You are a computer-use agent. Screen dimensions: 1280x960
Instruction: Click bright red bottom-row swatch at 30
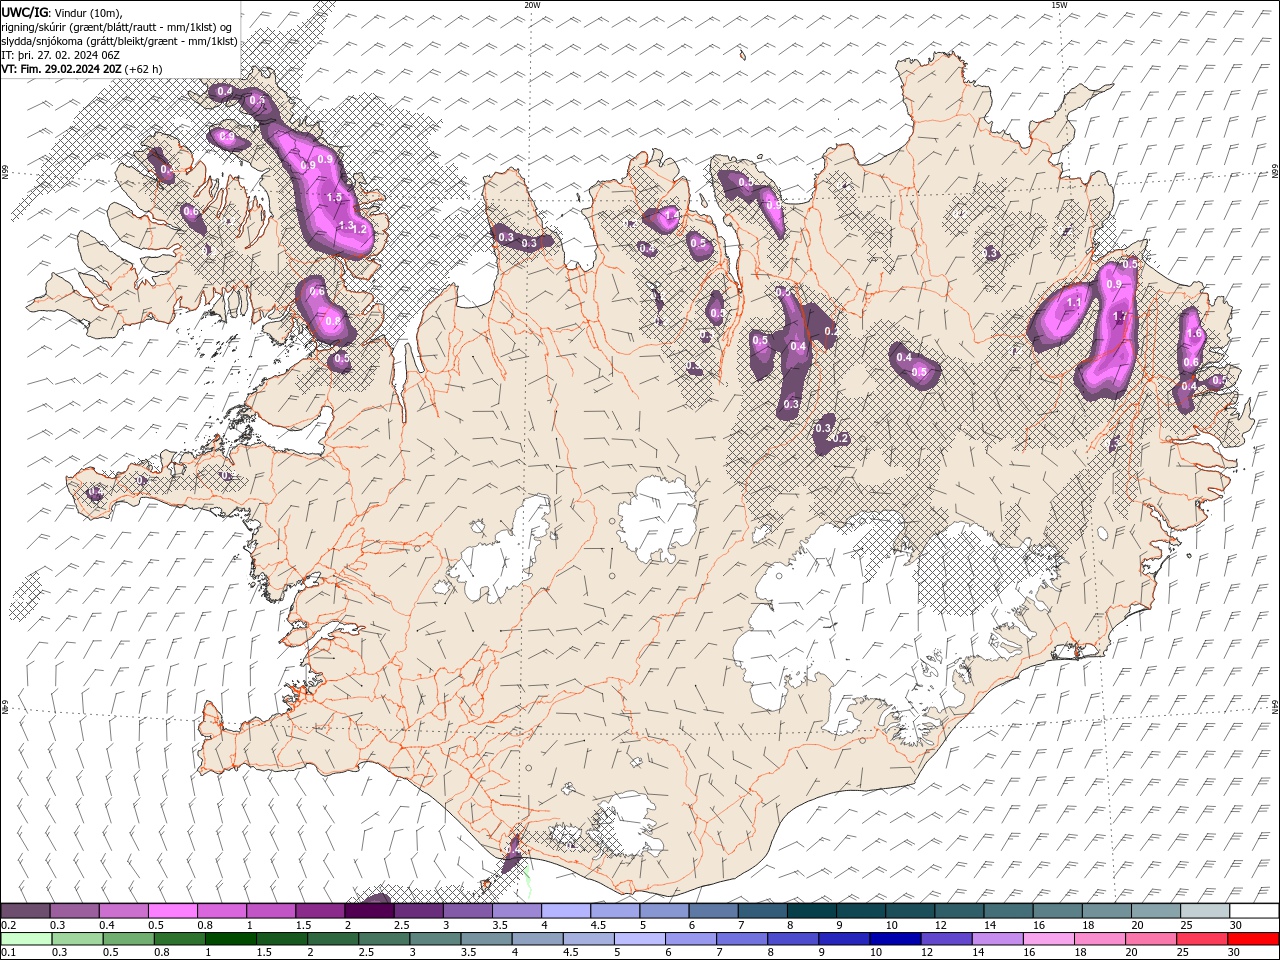coord(1253,939)
